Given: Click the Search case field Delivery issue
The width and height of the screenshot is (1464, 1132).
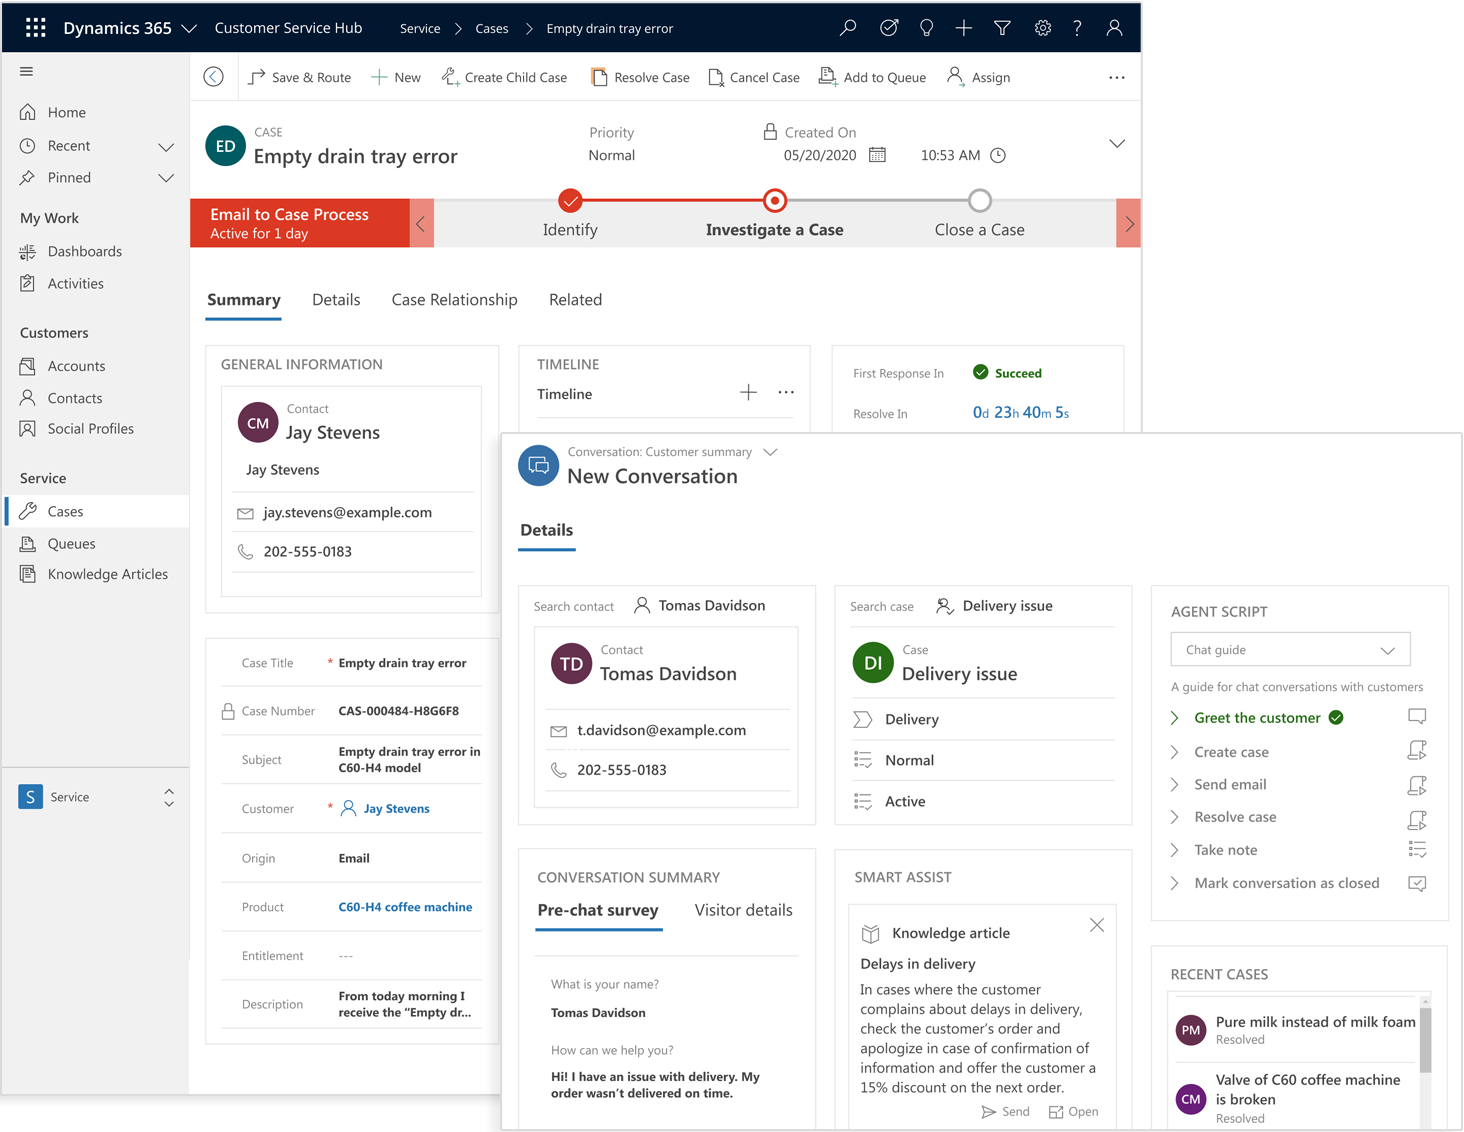Looking at the screenshot, I should click(994, 606).
